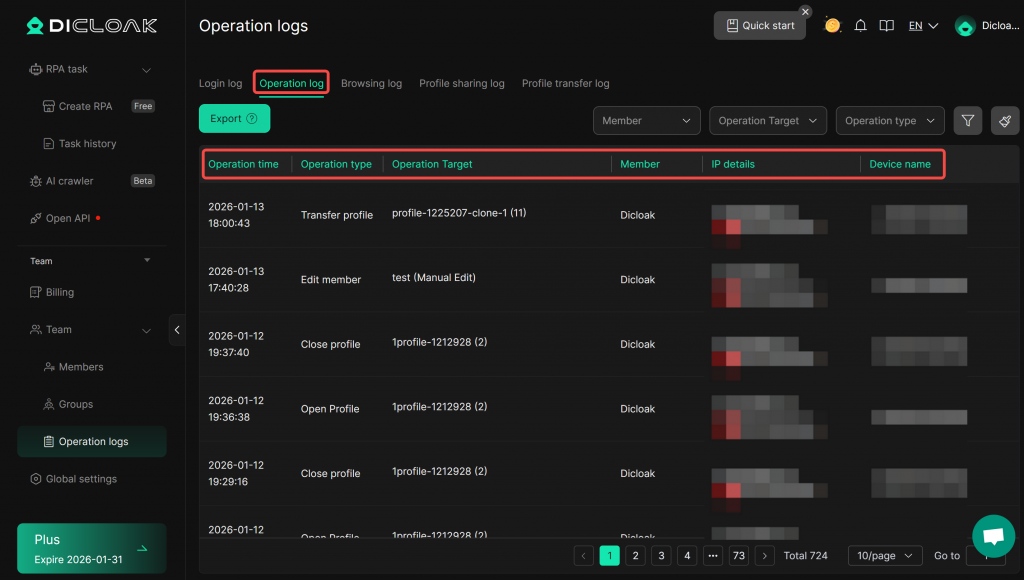Click the Export button
Viewport: 1024px width, 580px height.
click(x=234, y=118)
